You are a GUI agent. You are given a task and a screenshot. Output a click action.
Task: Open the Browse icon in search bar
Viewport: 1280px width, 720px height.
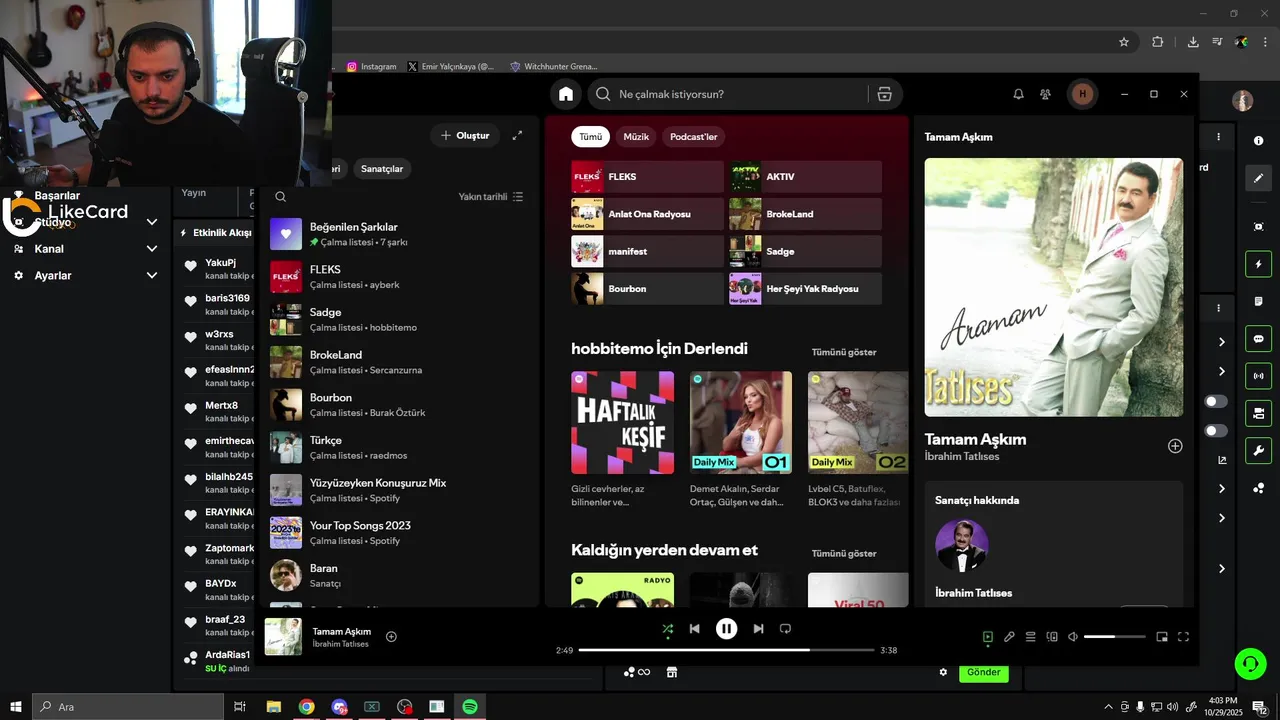coord(884,94)
